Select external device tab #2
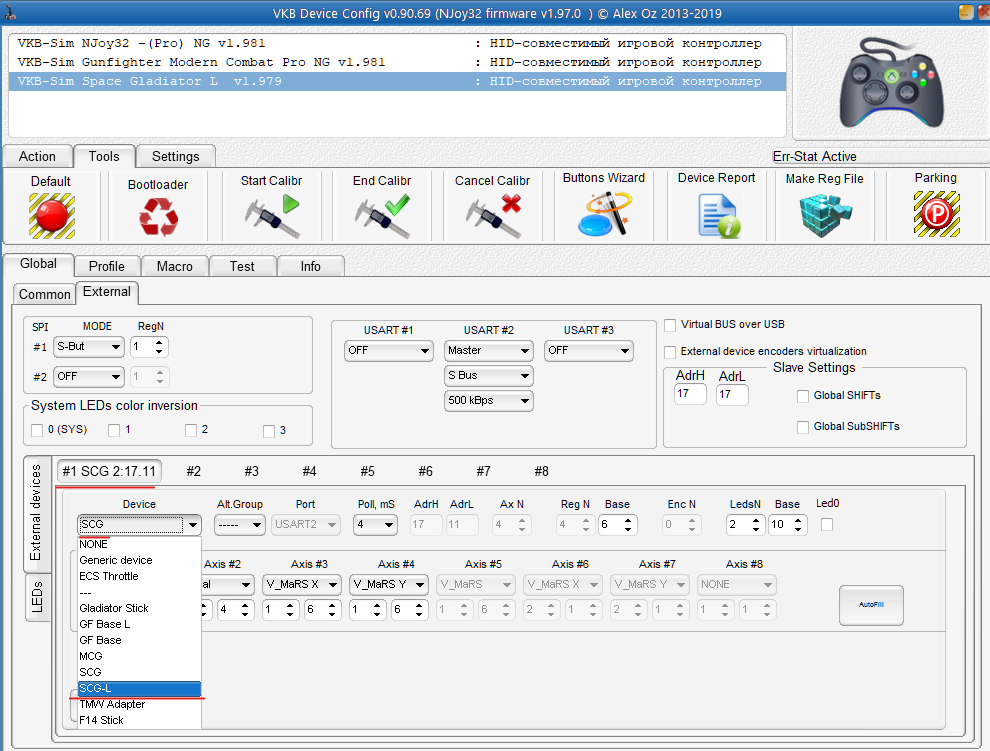Screen dimensions: 990x751 (194, 472)
